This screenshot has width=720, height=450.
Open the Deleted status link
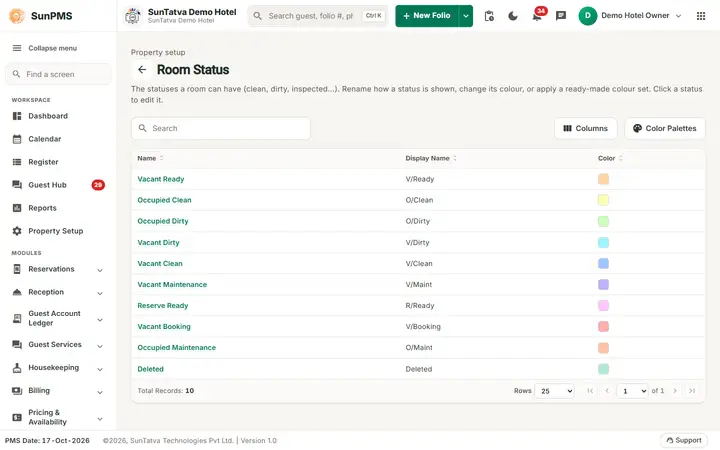coord(150,369)
